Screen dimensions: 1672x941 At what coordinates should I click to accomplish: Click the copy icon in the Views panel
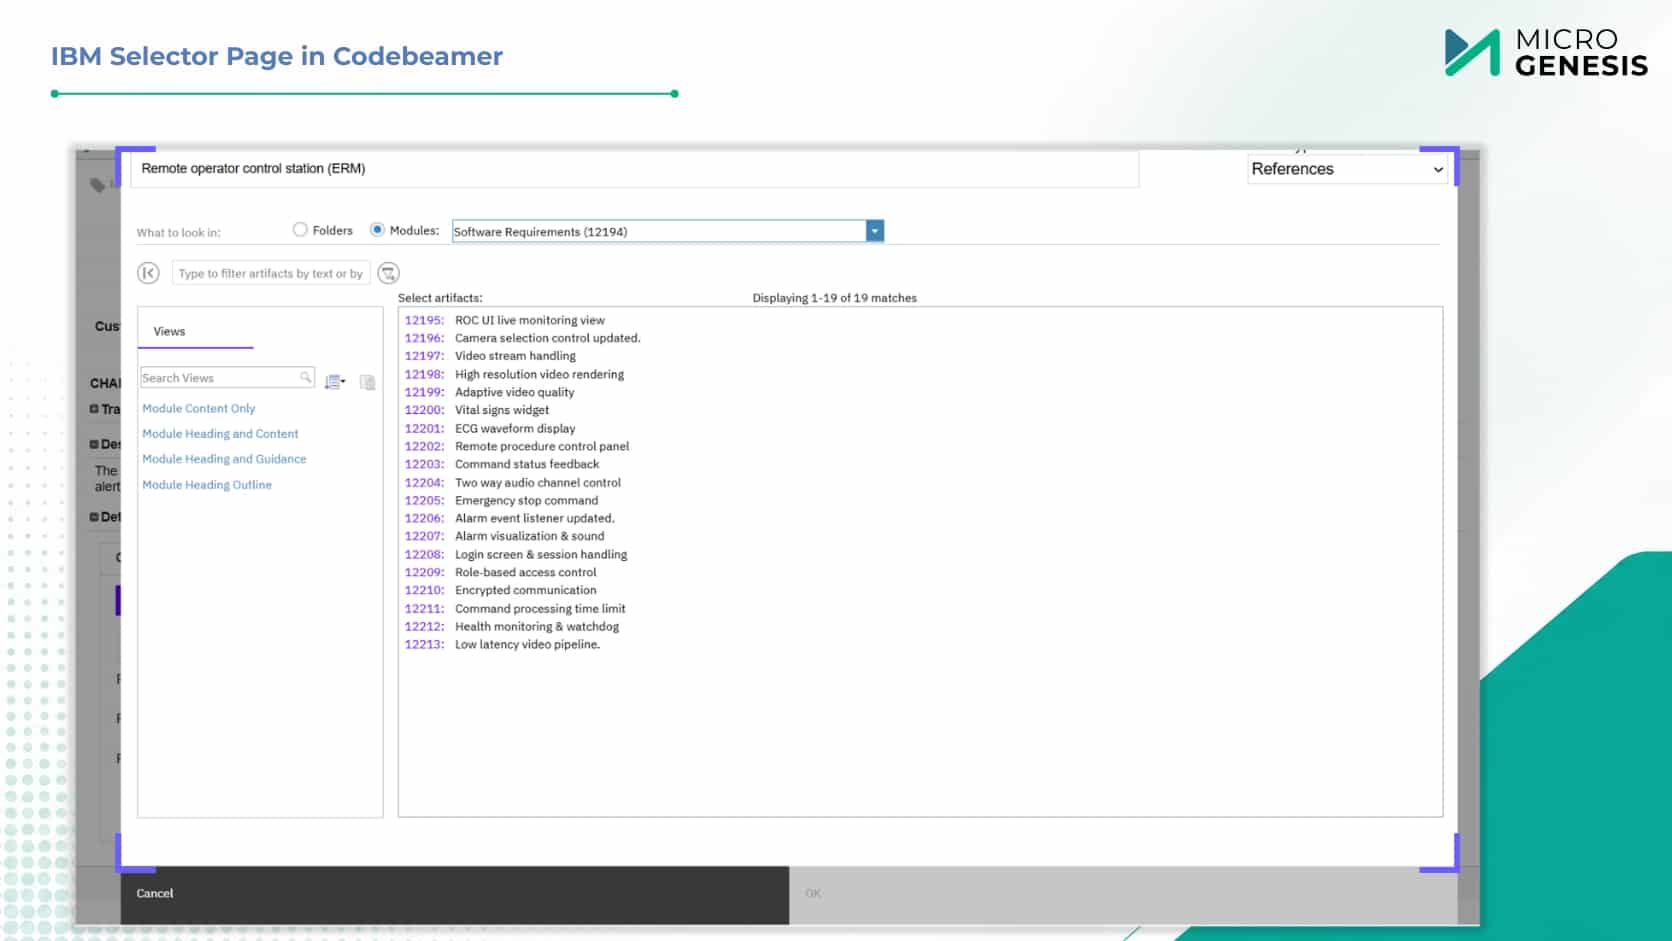pos(368,382)
